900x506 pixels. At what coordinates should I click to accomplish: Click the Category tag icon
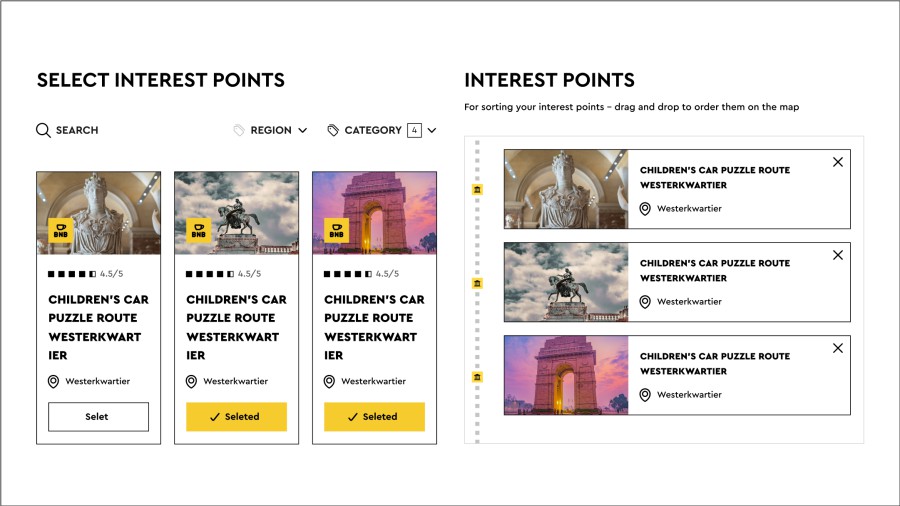[333, 130]
